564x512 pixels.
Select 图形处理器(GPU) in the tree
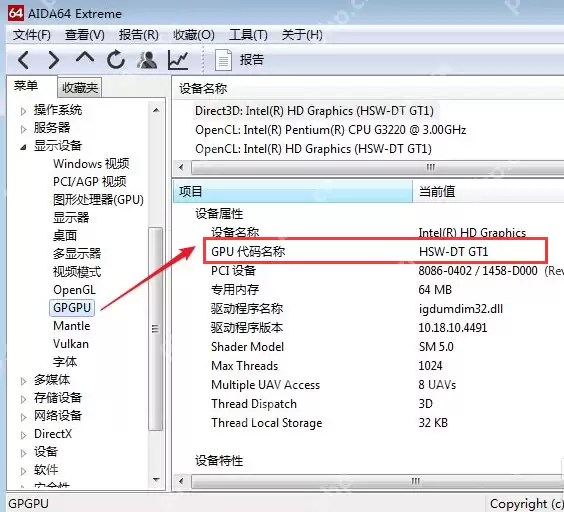pos(98,200)
